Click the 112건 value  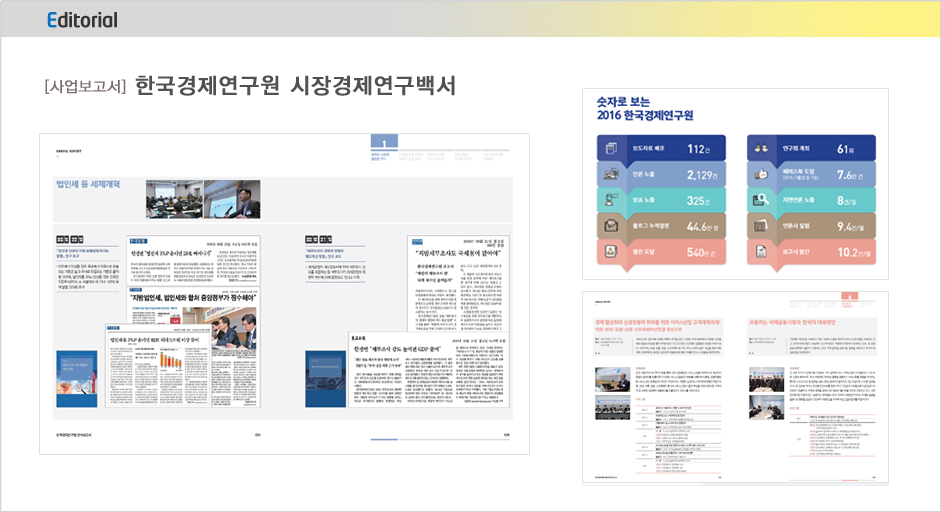pyautogui.click(x=699, y=149)
